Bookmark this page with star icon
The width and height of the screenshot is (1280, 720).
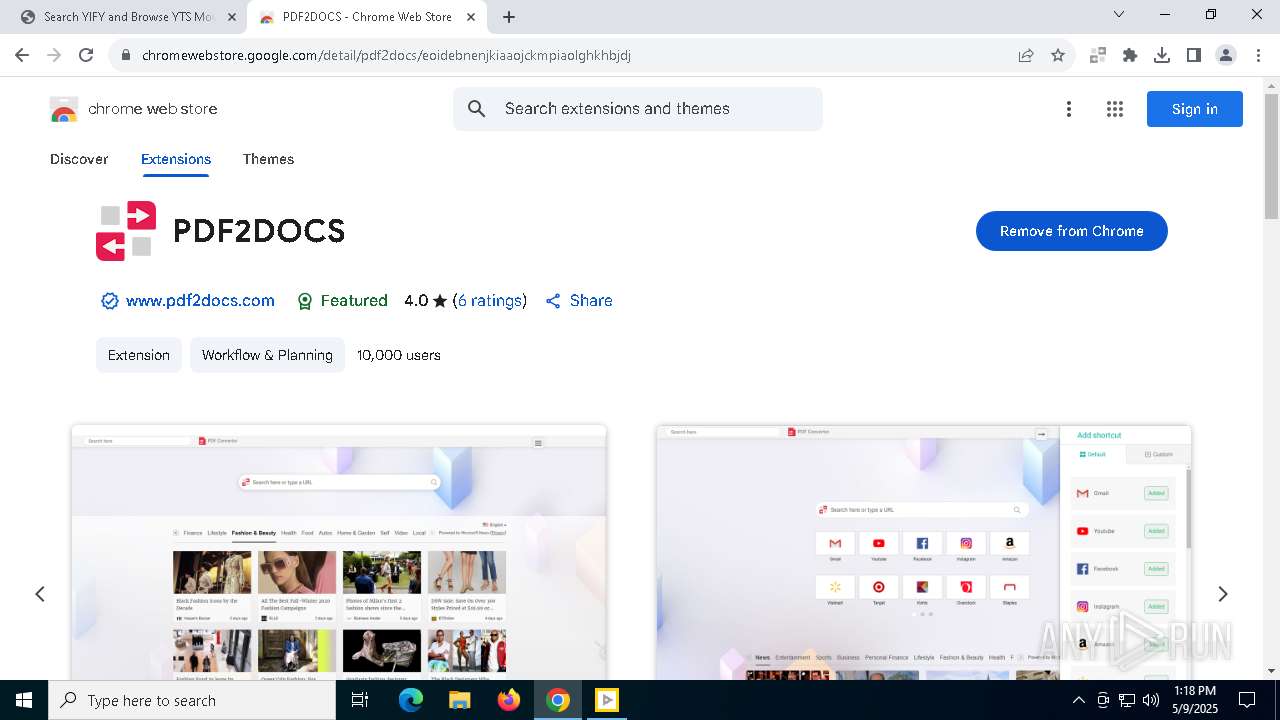1058,55
